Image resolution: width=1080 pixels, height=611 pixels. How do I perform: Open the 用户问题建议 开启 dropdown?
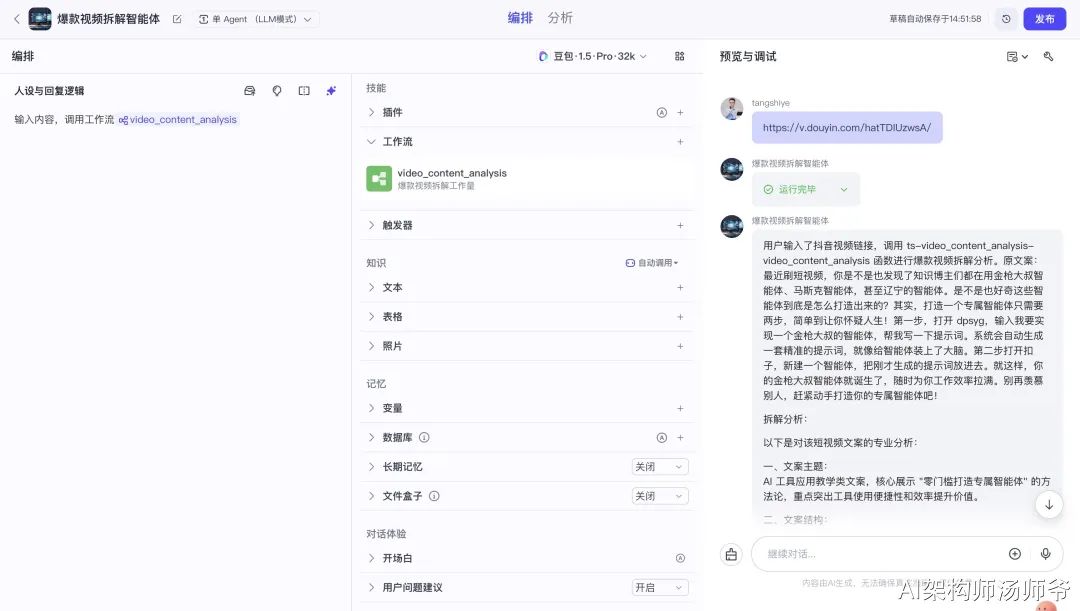(660, 588)
